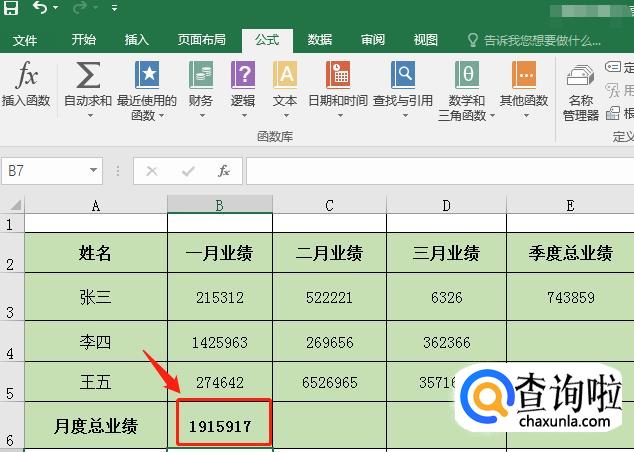The width and height of the screenshot is (634, 452).
Task: Switch to the Page Layout (页面布局) tab
Action: (201, 40)
